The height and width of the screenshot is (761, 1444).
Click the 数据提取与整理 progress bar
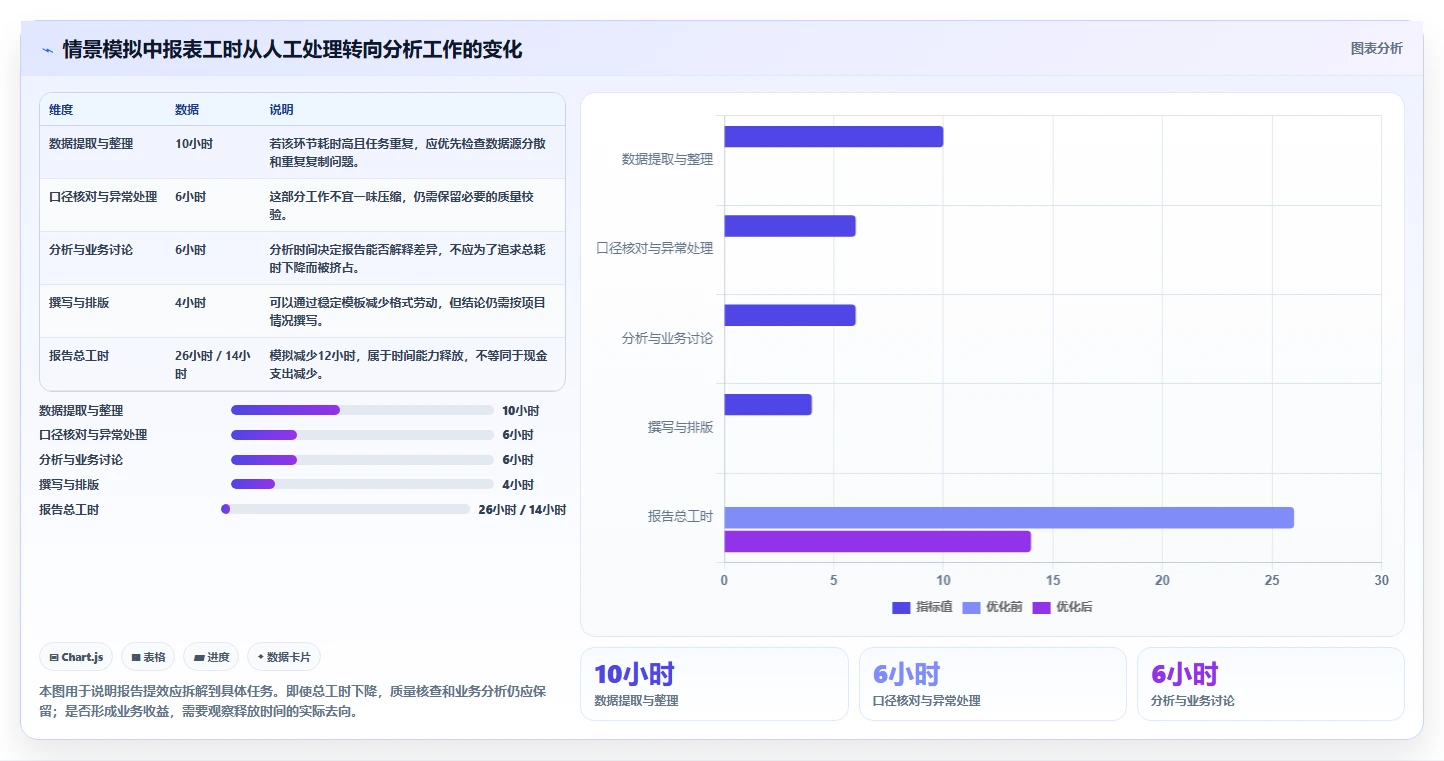(362, 410)
